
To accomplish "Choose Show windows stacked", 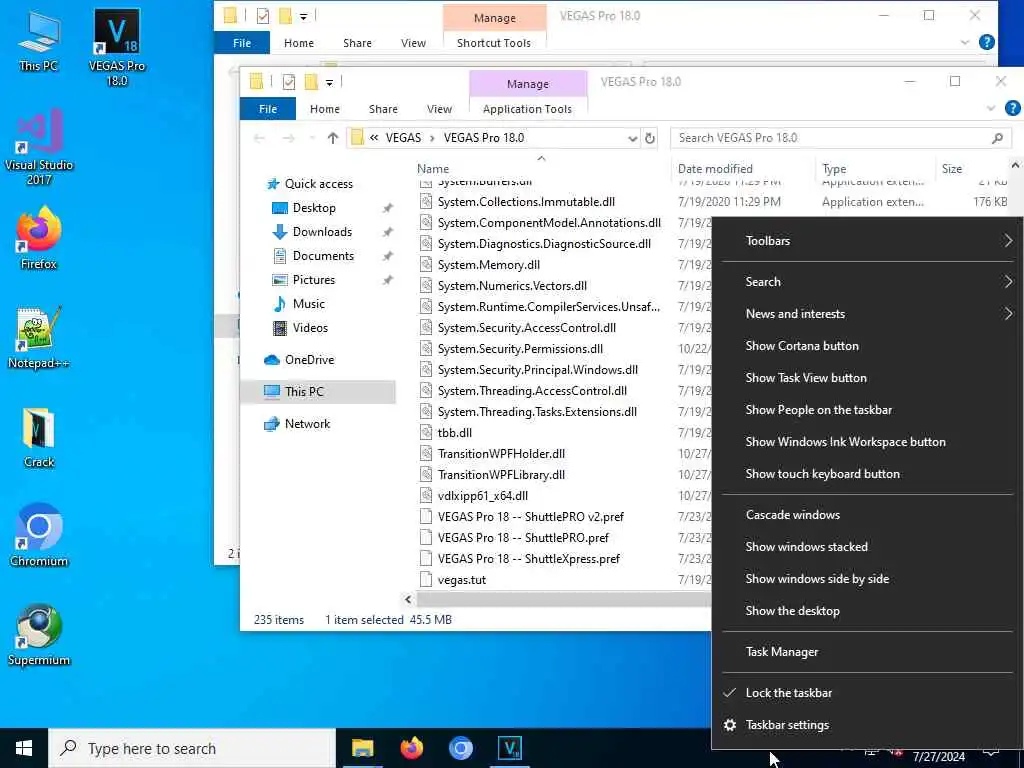I will pyautogui.click(x=867, y=547).
